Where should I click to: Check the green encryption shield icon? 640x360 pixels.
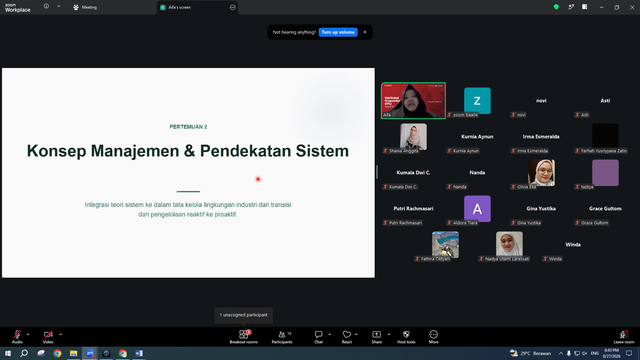pos(556,7)
